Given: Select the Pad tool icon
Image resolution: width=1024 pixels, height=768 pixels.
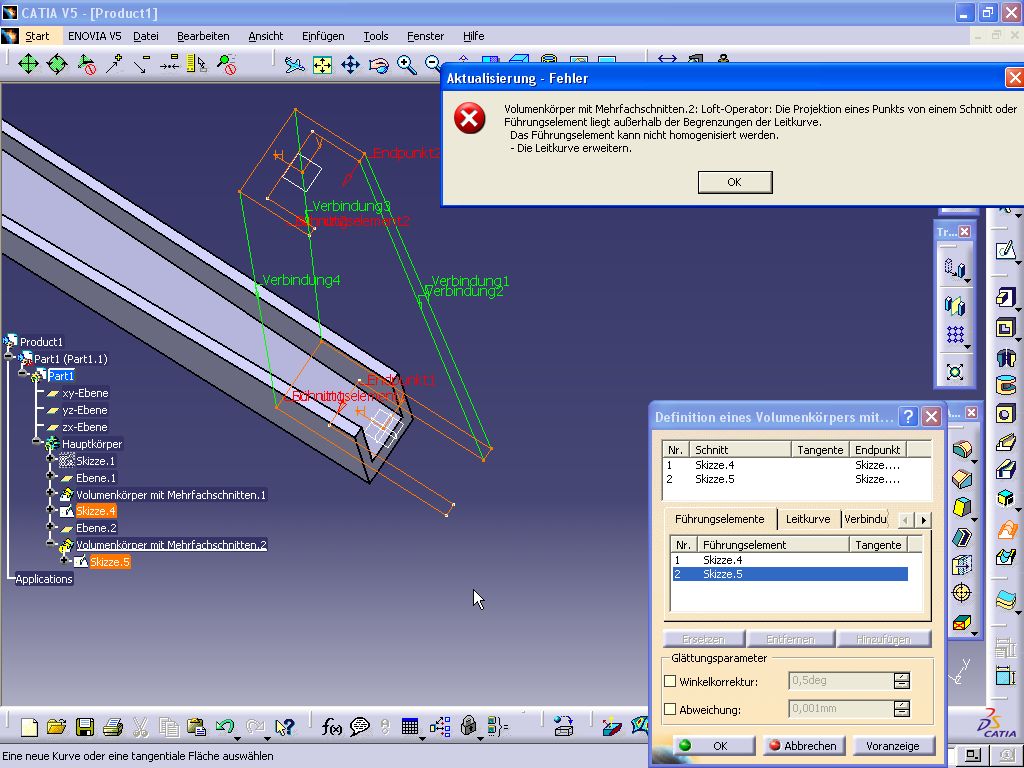Looking at the screenshot, I should 1006,298.
